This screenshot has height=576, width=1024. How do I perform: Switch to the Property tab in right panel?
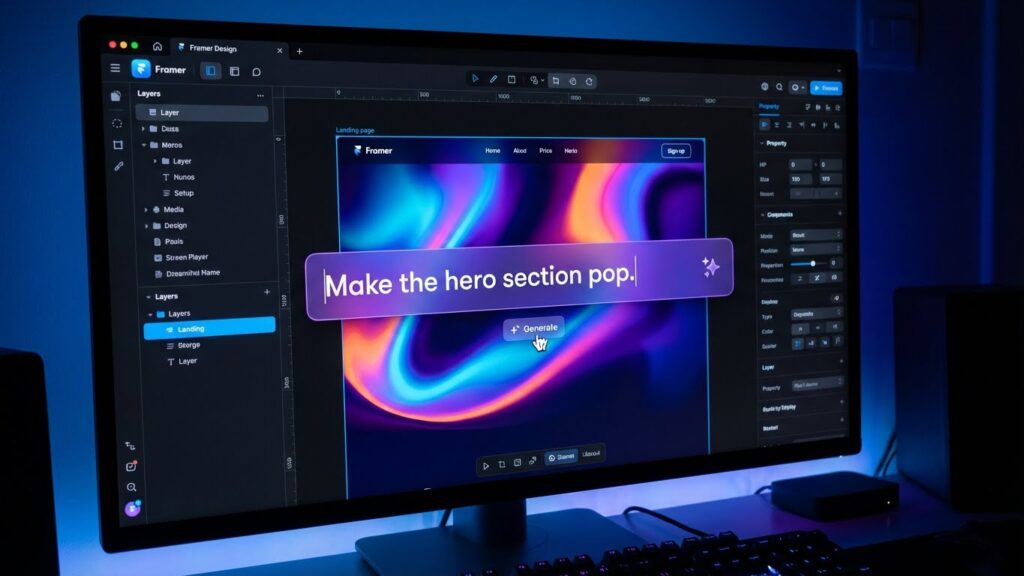click(769, 106)
